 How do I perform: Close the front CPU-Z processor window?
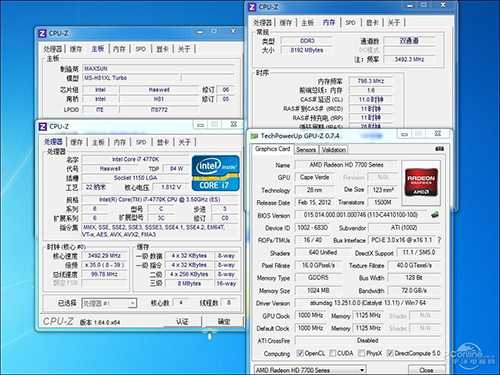[233, 125]
